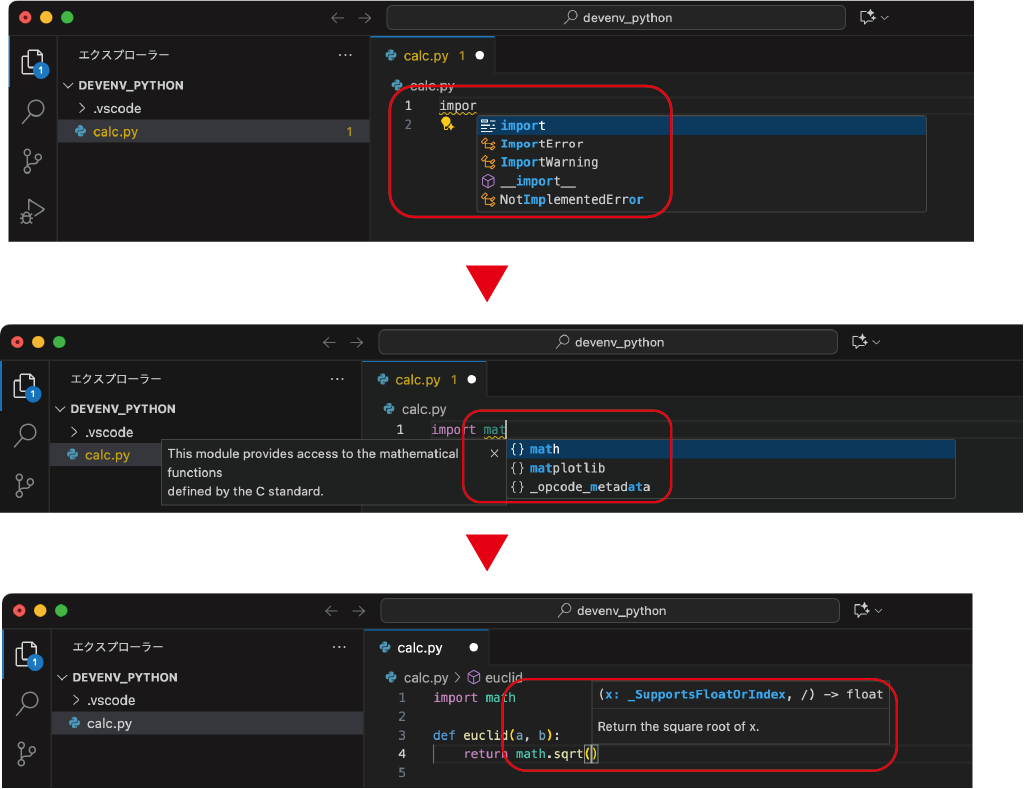Open the Run and Debug view
This screenshot has width=1024, height=789.
point(32,211)
